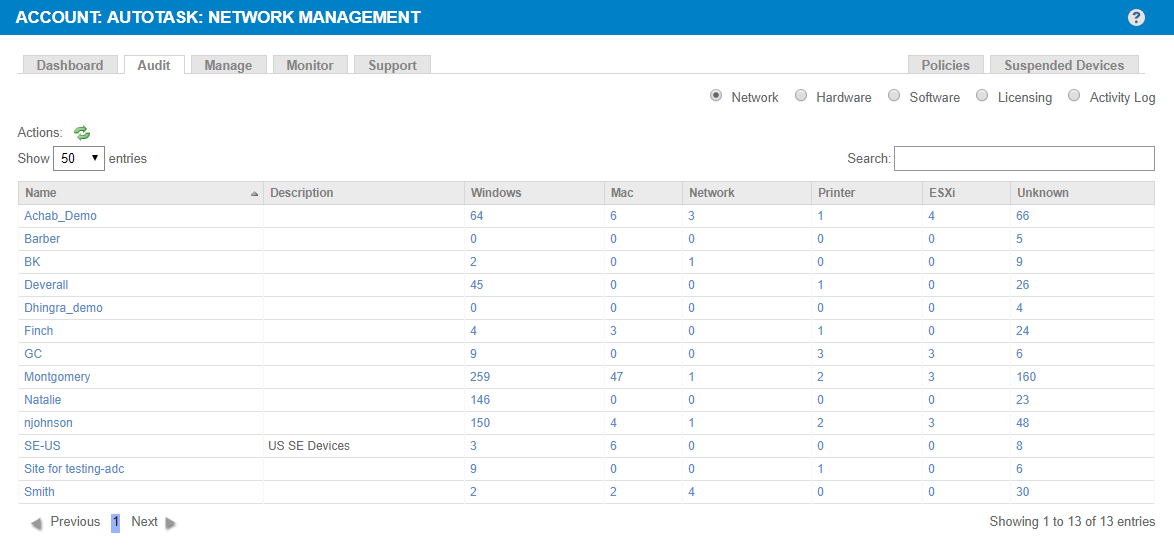Open Finch Unknown count 24
This screenshot has width=1174, height=548.
coord(1023,331)
